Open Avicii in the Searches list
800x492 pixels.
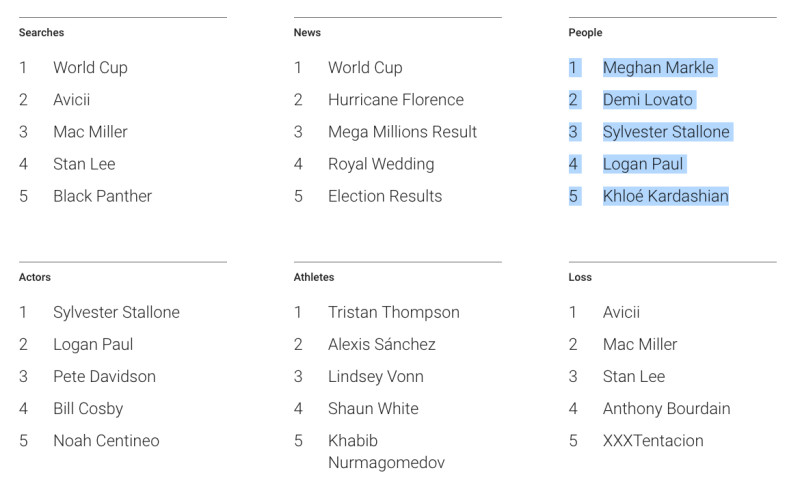click(71, 100)
